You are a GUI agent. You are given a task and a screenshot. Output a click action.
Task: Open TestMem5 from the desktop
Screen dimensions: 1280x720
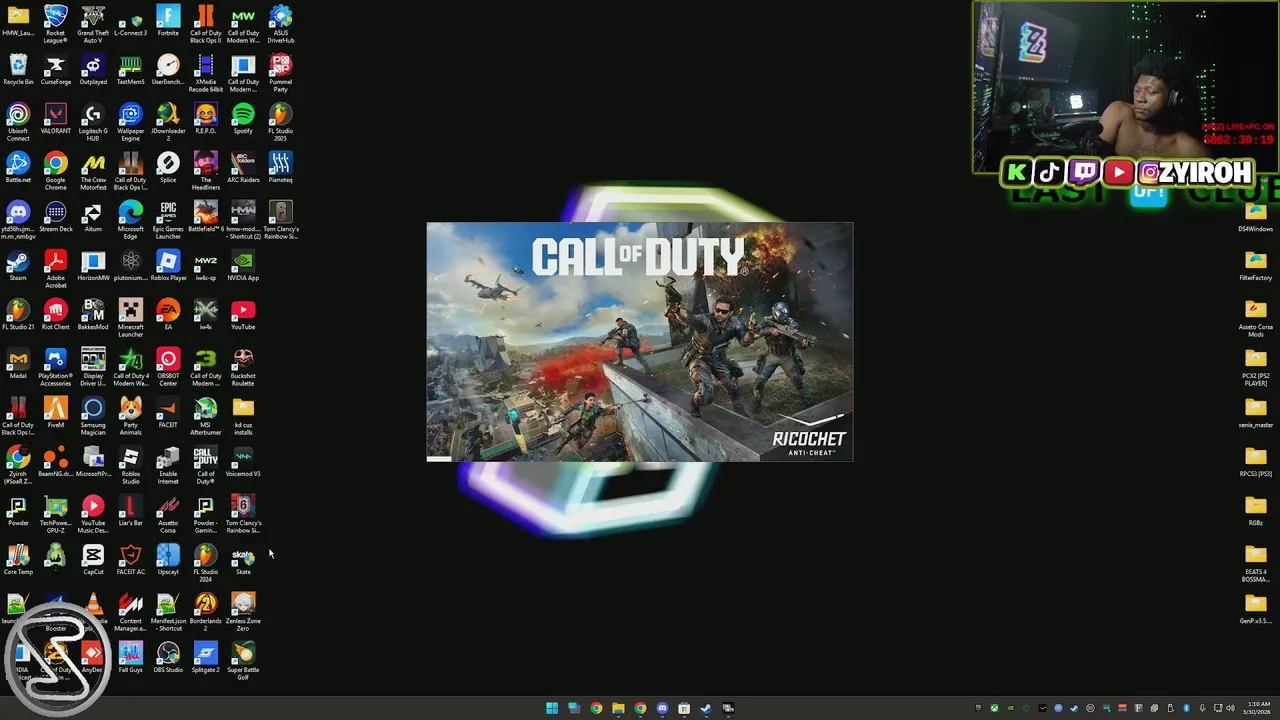coord(130,70)
